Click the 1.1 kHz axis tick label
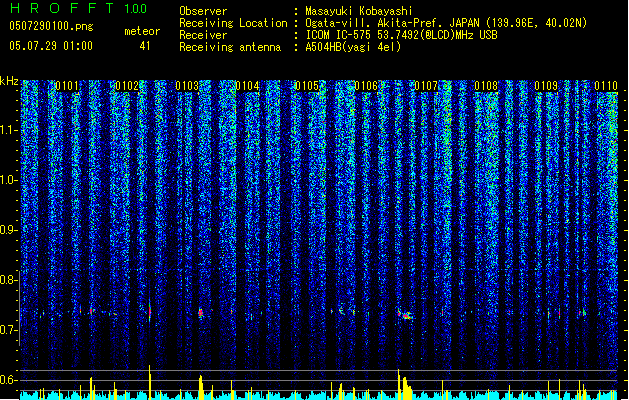This screenshot has width=629, height=400. point(8,130)
